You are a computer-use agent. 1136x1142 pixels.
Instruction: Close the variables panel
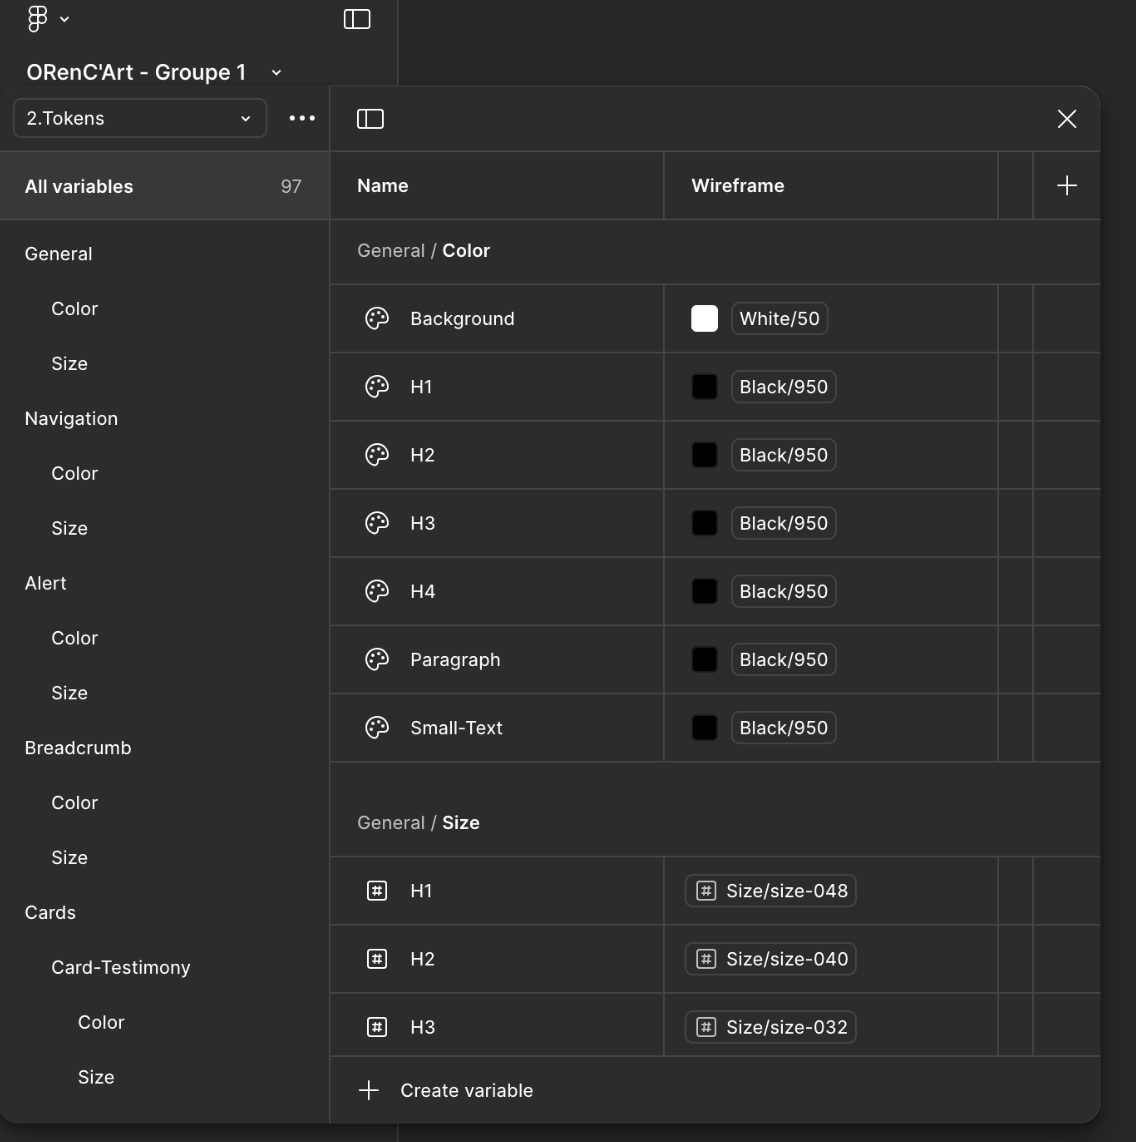pyautogui.click(x=1067, y=119)
